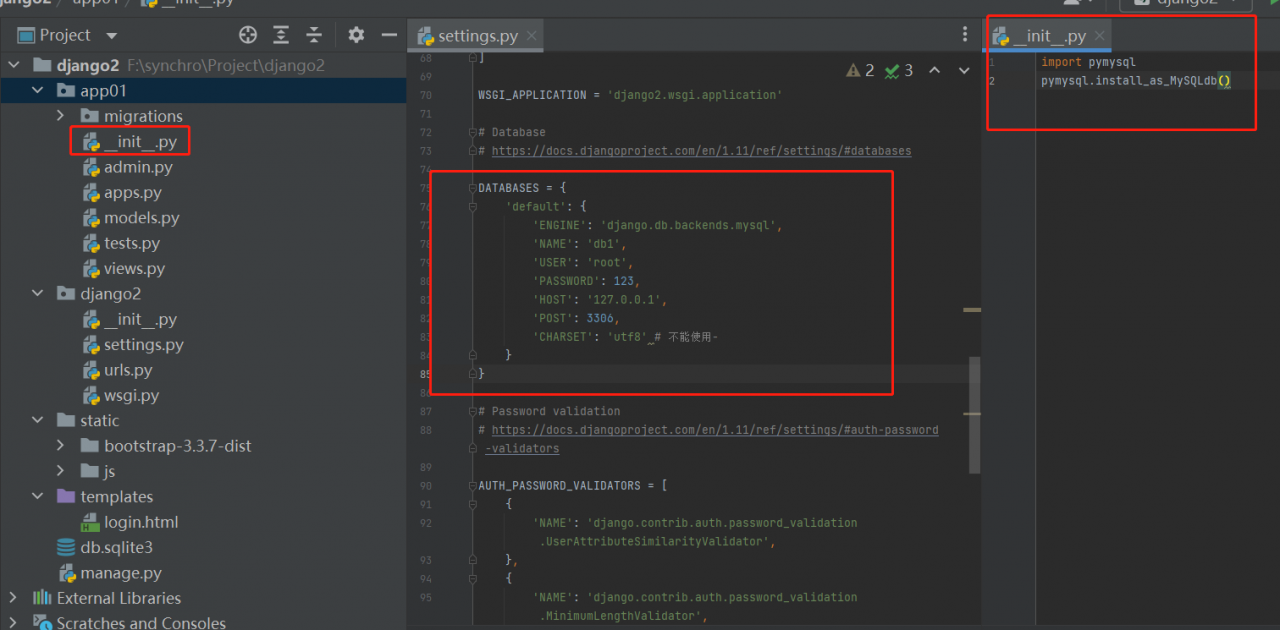Open the Django databases documentation link

point(701,151)
